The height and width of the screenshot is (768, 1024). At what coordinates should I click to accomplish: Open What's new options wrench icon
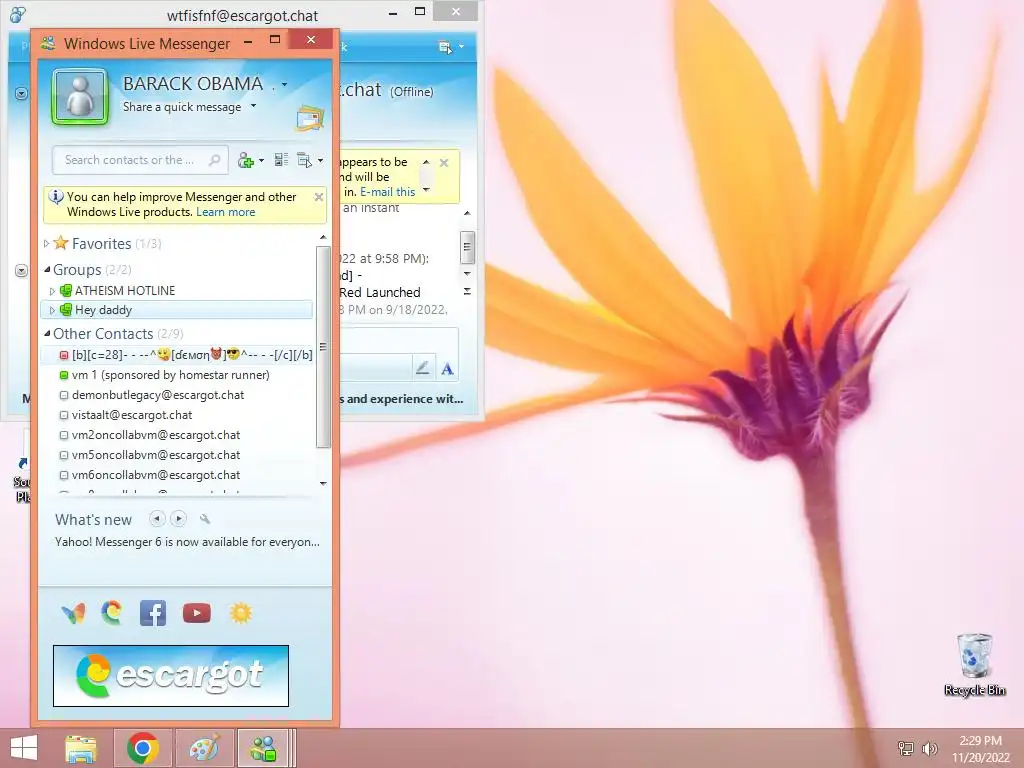pos(204,519)
